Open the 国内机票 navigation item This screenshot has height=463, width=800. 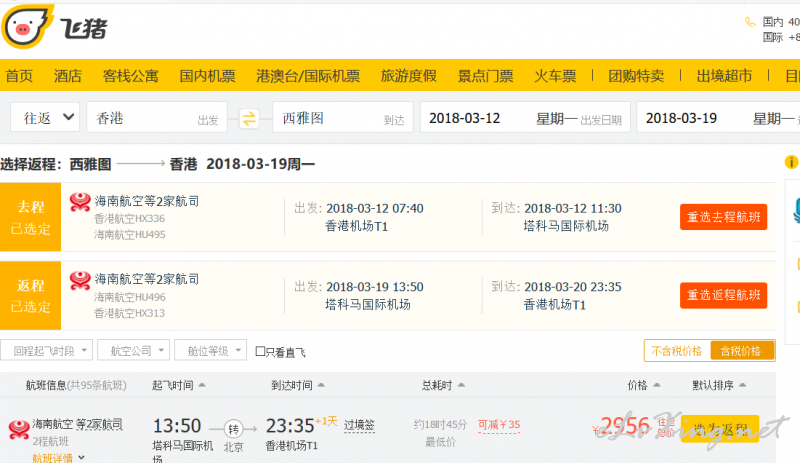click(x=207, y=76)
